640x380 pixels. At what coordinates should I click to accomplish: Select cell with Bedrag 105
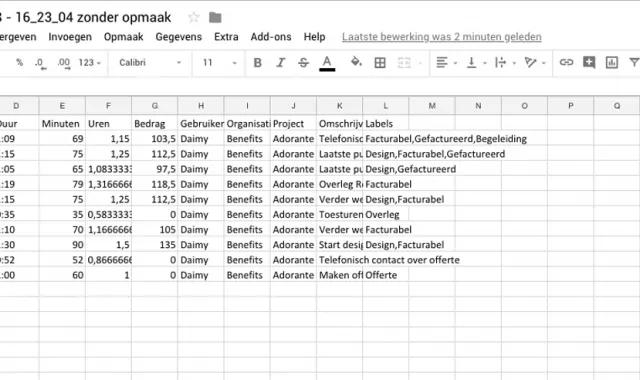coord(155,229)
